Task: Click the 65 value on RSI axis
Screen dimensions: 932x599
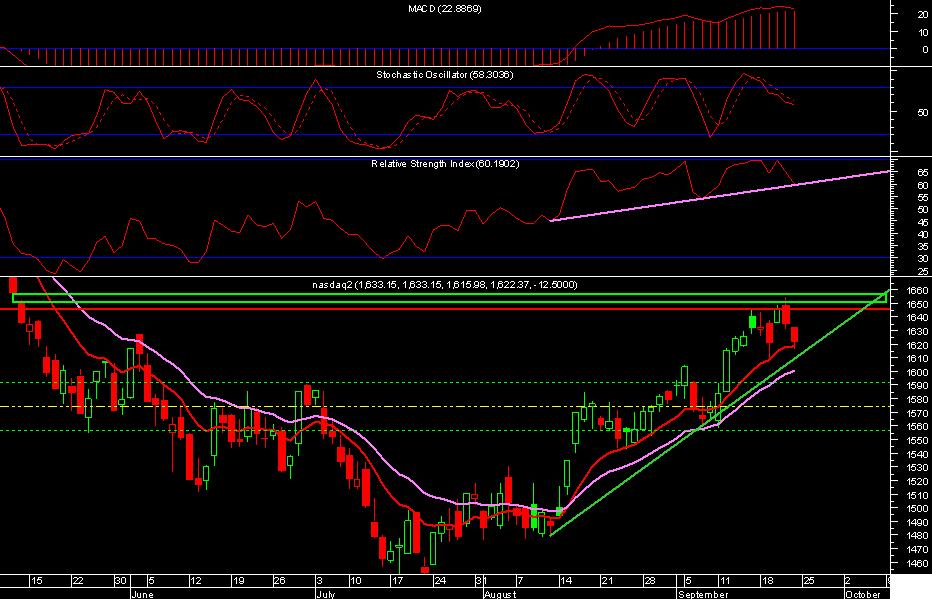Action: click(x=922, y=173)
